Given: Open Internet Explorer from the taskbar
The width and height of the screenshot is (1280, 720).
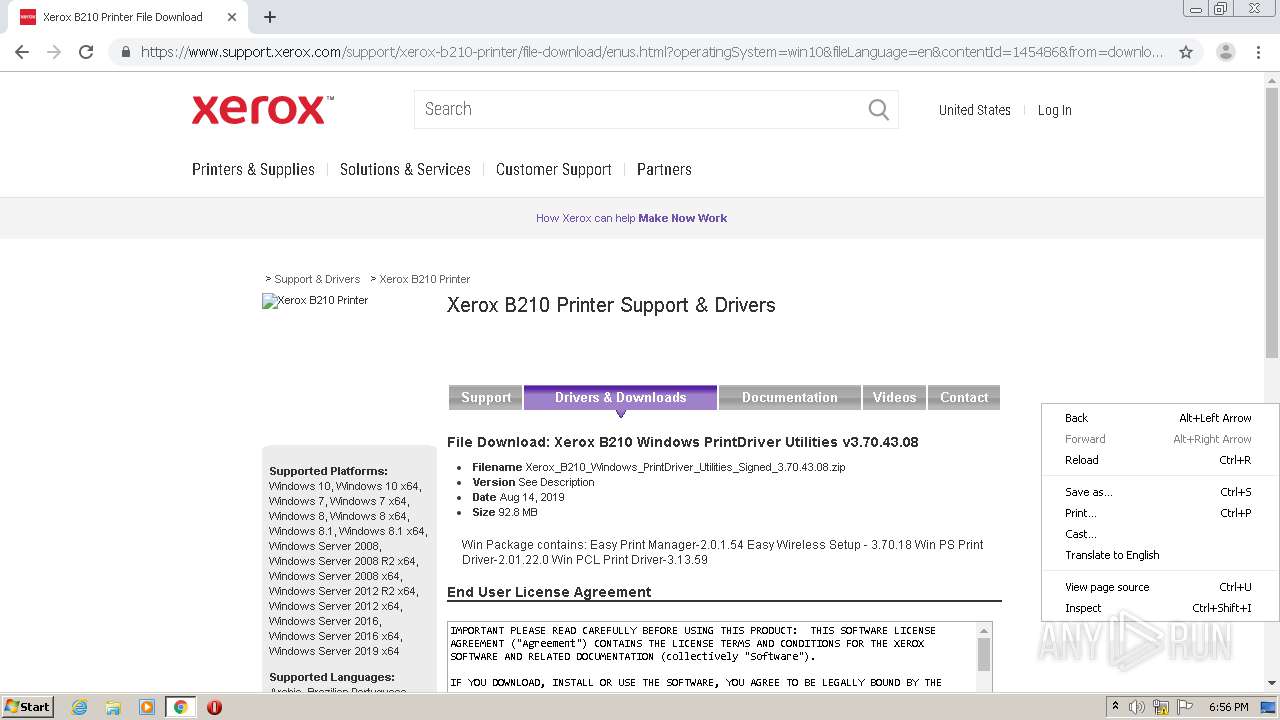Looking at the screenshot, I should [80, 707].
